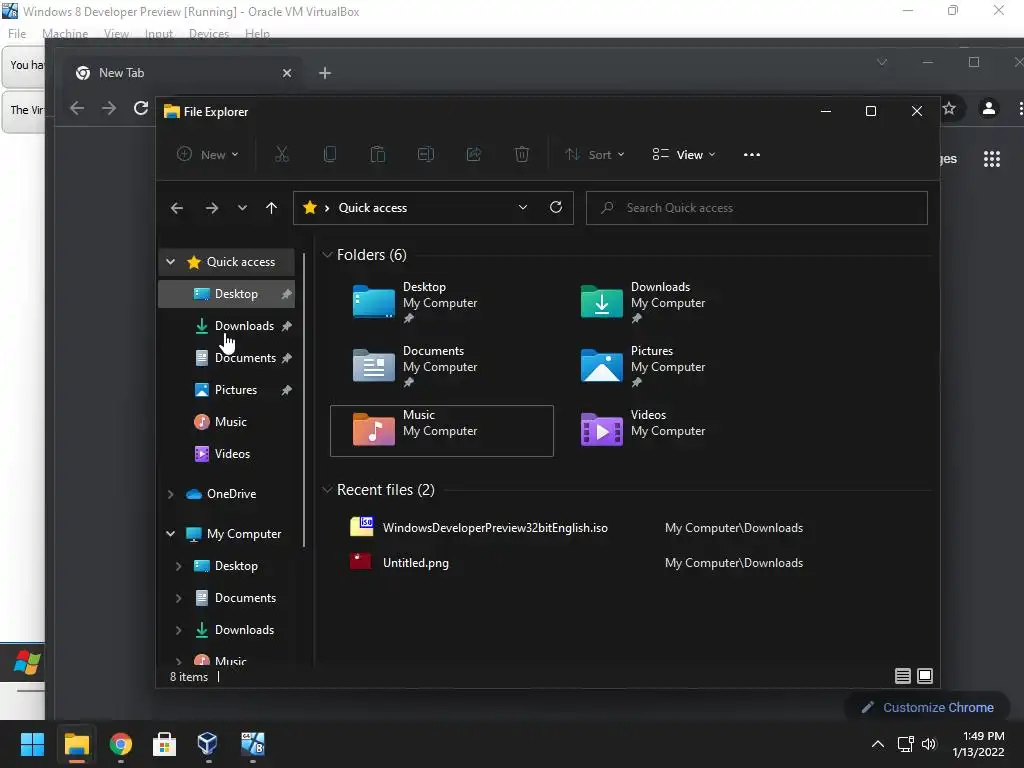Image resolution: width=1024 pixels, height=768 pixels.
Task: Click the Cut scissors icon in toolbar
Action: (281, 155)
